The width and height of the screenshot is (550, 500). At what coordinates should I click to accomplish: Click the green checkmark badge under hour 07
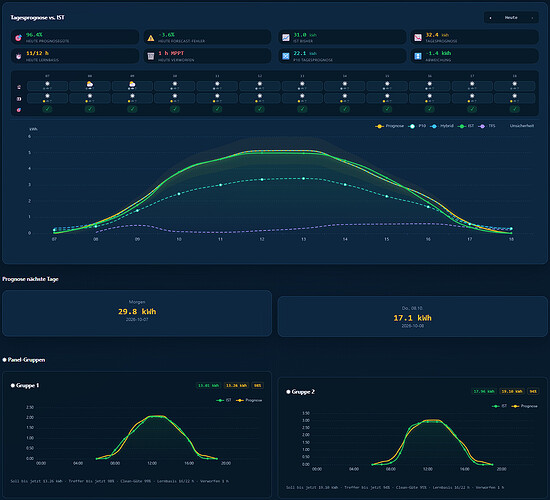click(47, 109)
